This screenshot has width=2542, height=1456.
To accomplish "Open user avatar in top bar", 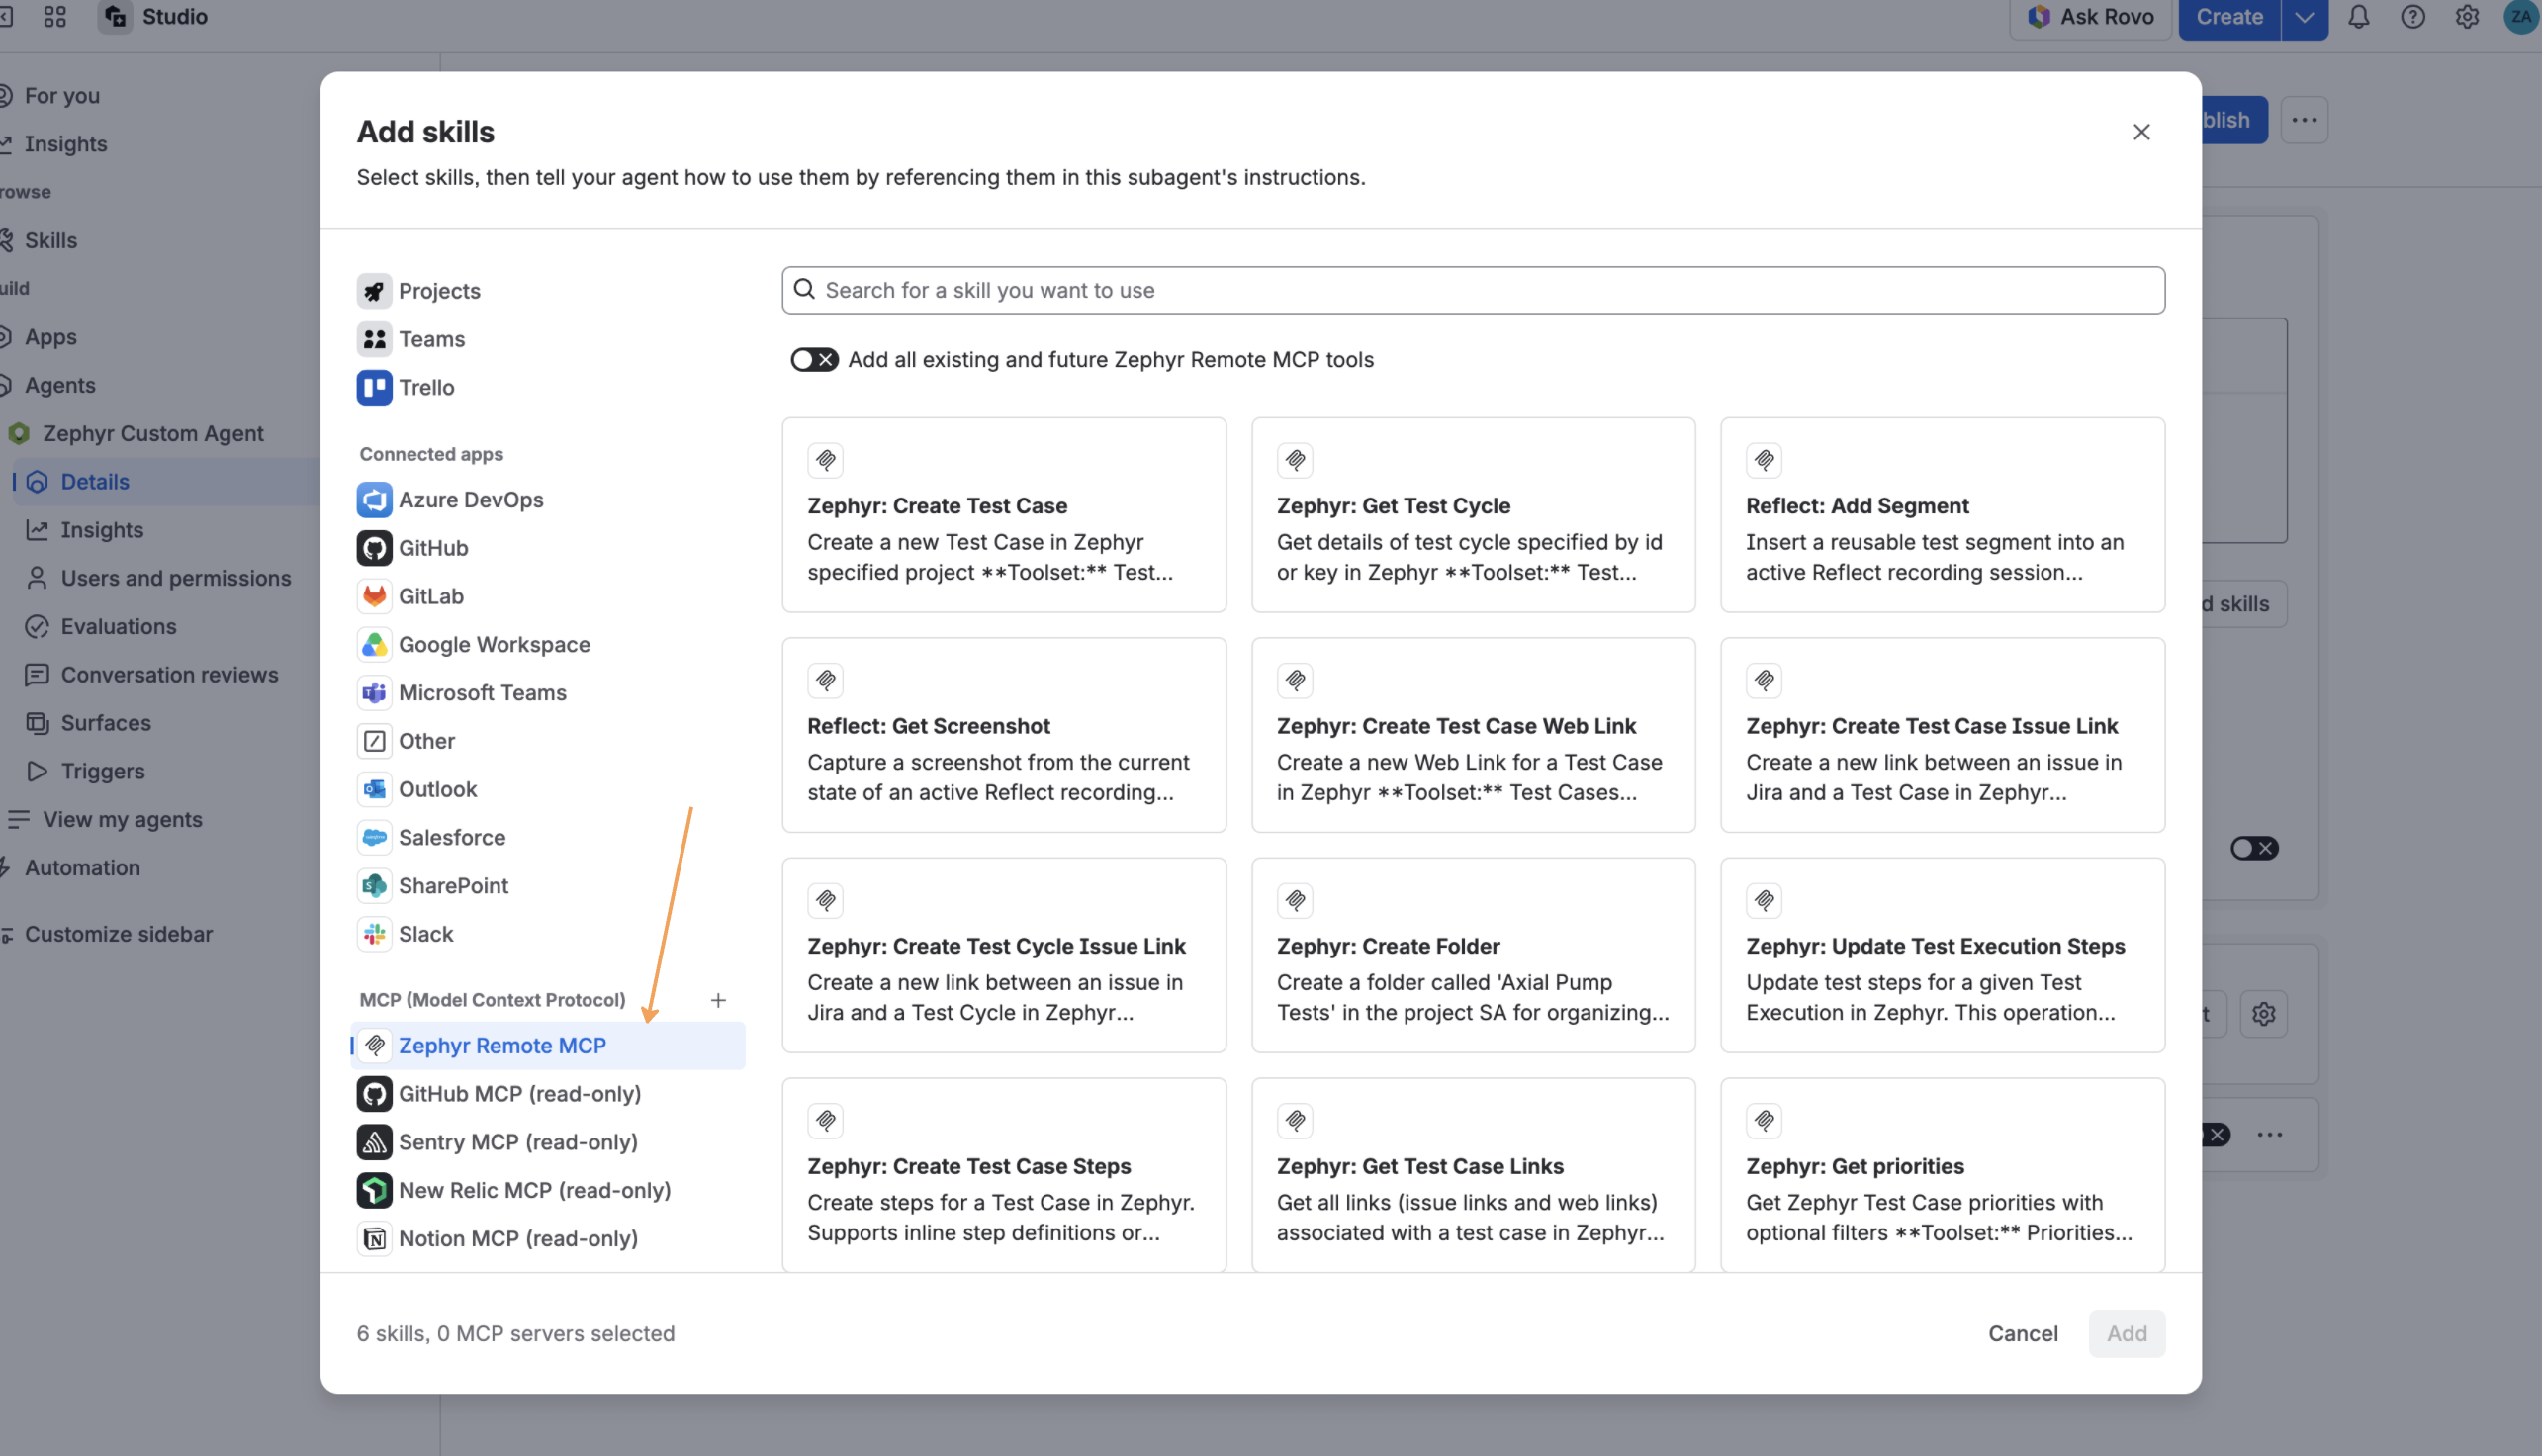I will click(2522, 17).
